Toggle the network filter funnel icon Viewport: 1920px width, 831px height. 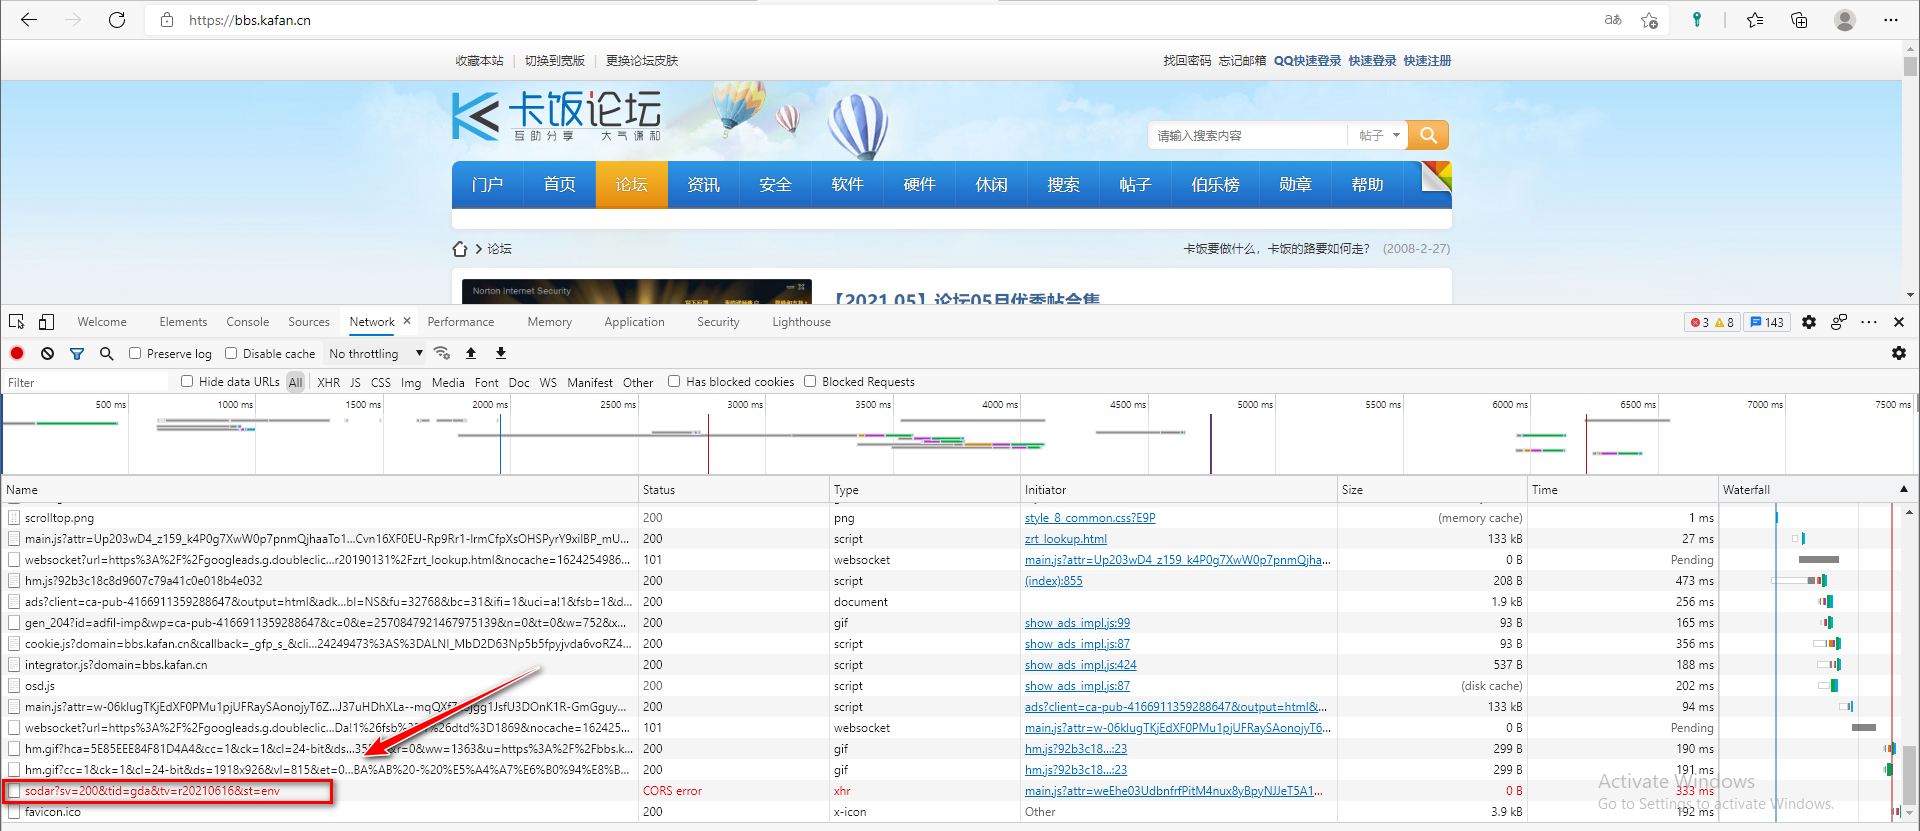point(77,353)
